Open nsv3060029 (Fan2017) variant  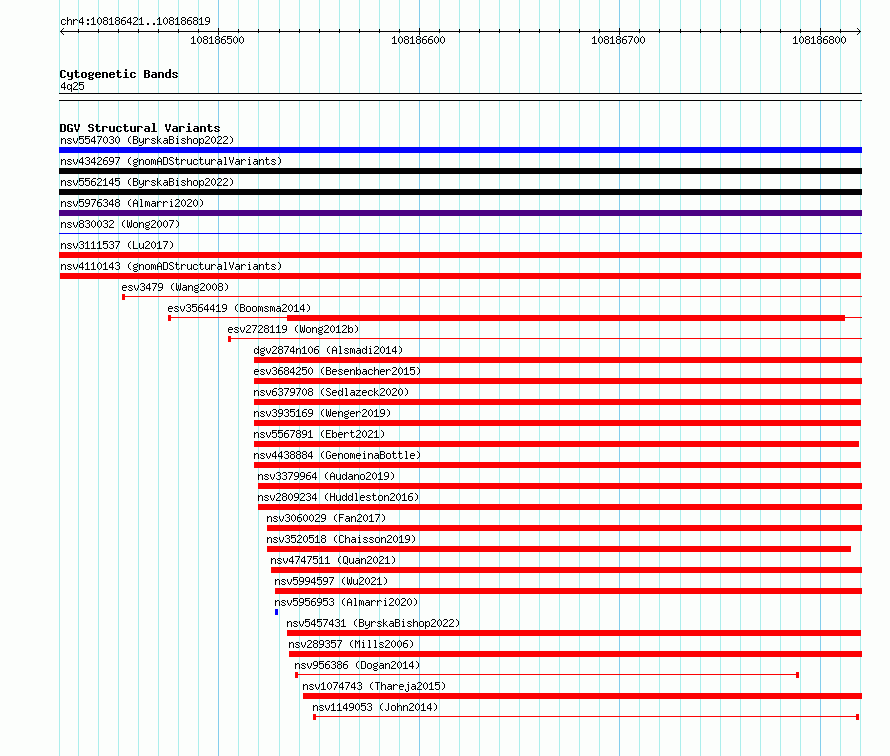click(x=326, y=518)
